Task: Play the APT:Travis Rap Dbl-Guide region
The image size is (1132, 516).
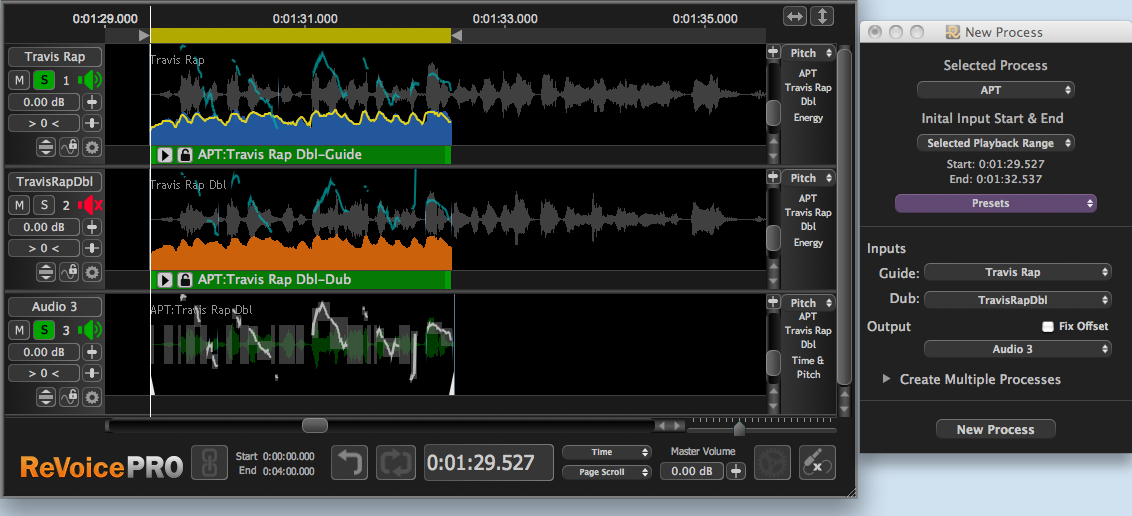Action: (165, 155)
